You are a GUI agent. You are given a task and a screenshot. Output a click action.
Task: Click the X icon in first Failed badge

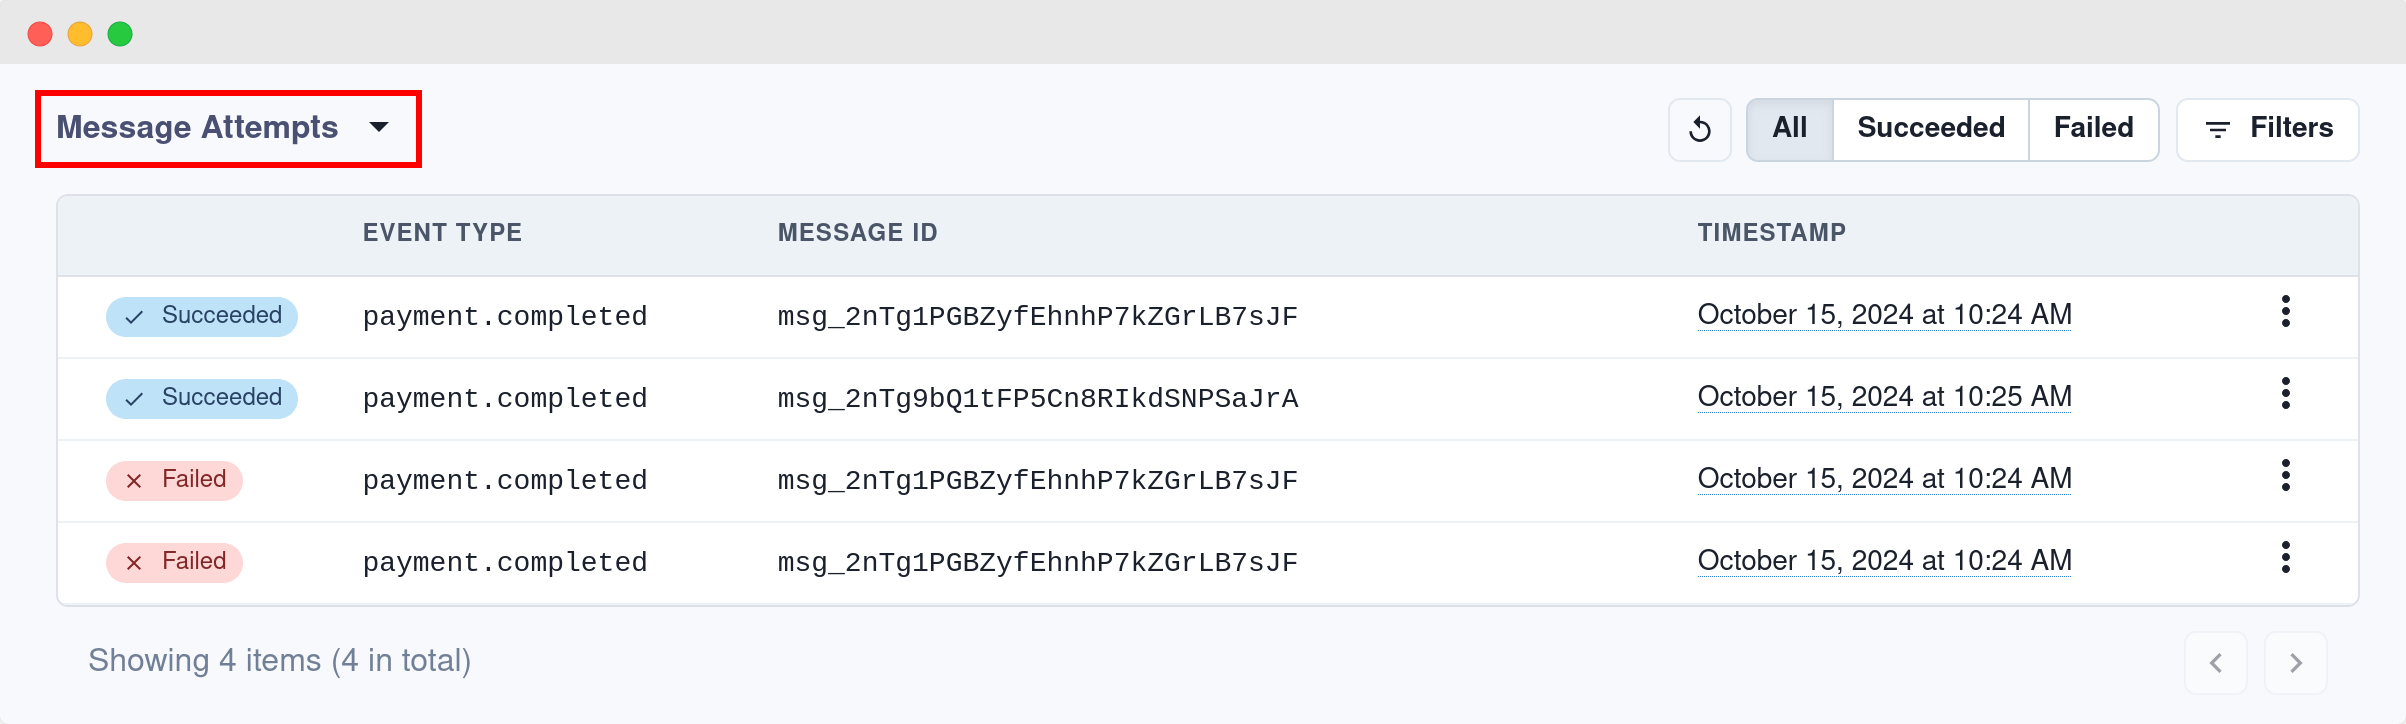click(133, 480)
